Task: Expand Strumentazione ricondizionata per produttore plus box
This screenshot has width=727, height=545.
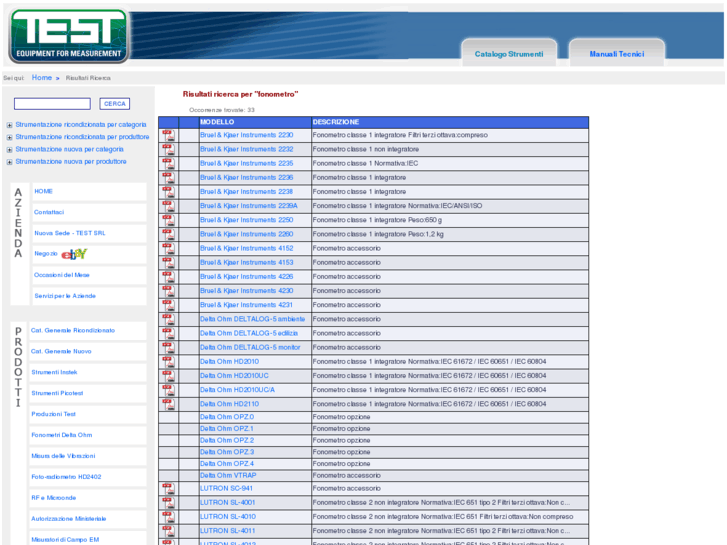Action: coord(9,137)
